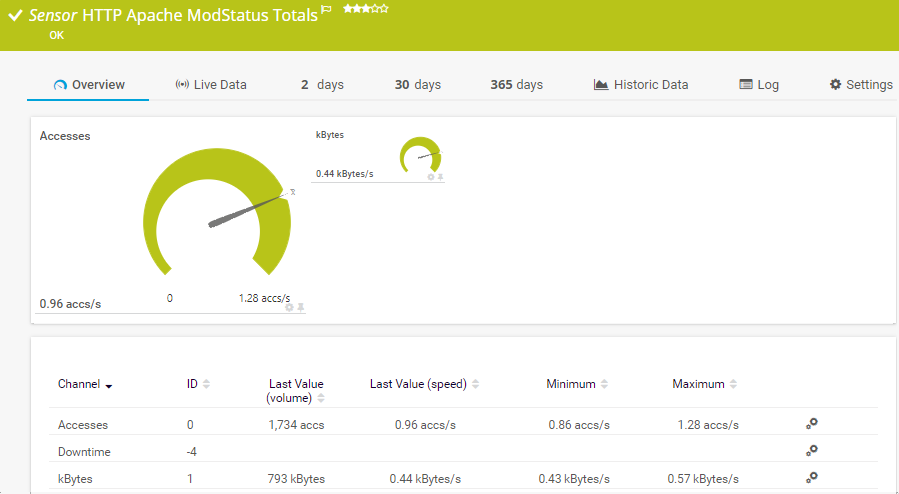Click the large Accesses gauge

pos(216,209)
